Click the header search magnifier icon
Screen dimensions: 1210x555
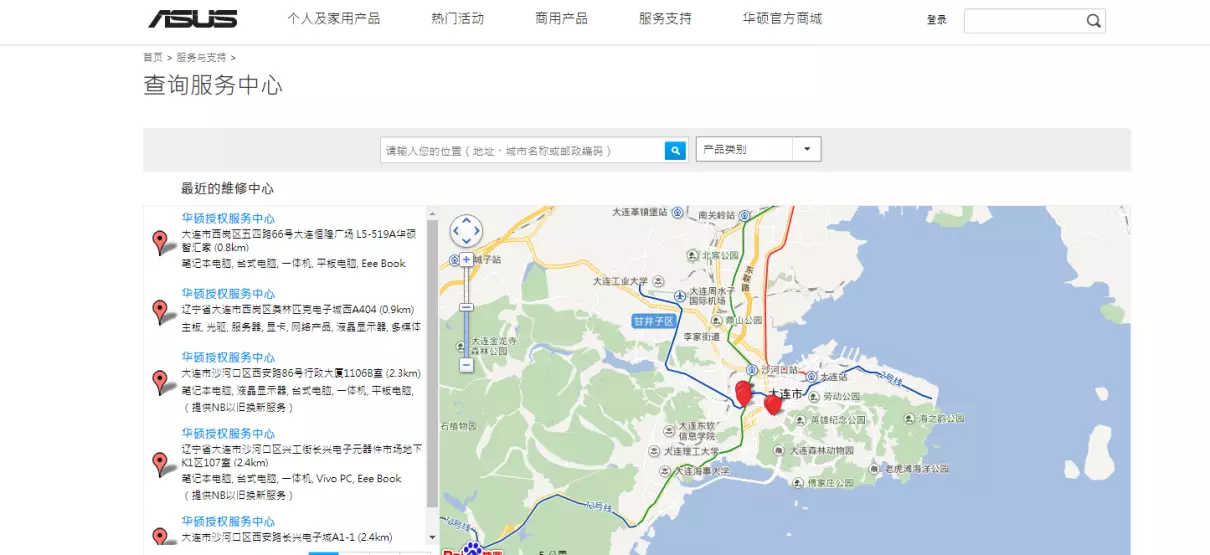(x=1093, y=20)
